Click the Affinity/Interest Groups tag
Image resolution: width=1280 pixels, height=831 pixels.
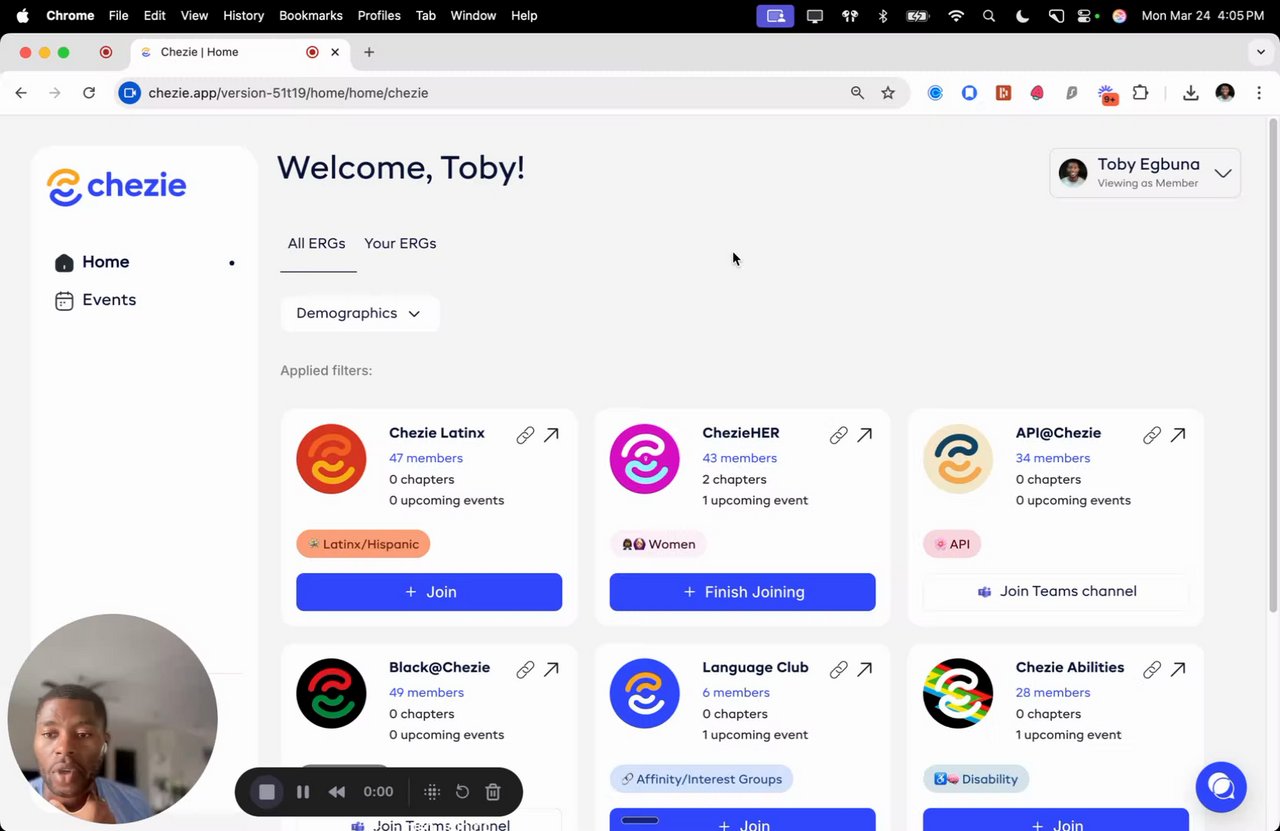point(701,779)
